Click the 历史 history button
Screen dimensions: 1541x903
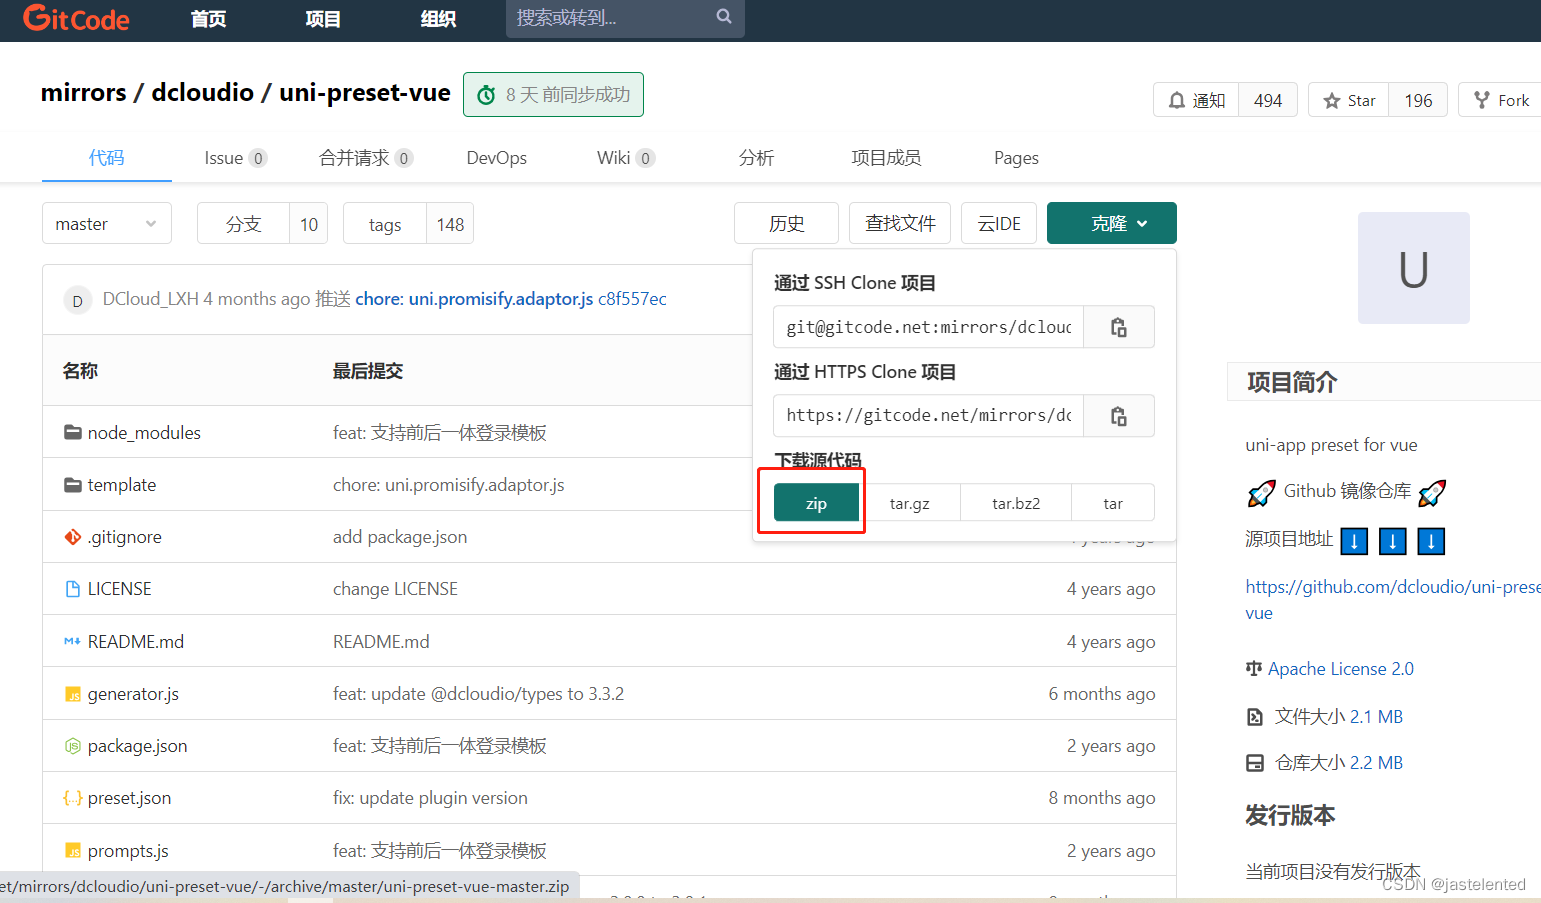(786, 223)
